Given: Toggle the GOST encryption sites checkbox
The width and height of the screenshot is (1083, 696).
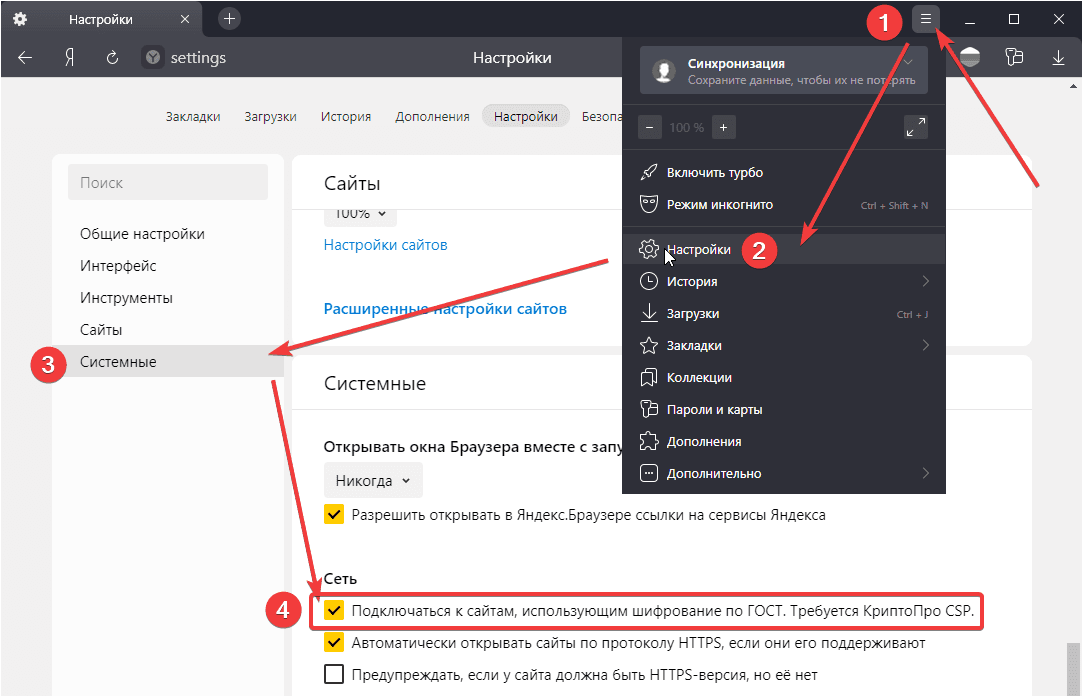Looking at the screenshot, I should coord(334,610).
